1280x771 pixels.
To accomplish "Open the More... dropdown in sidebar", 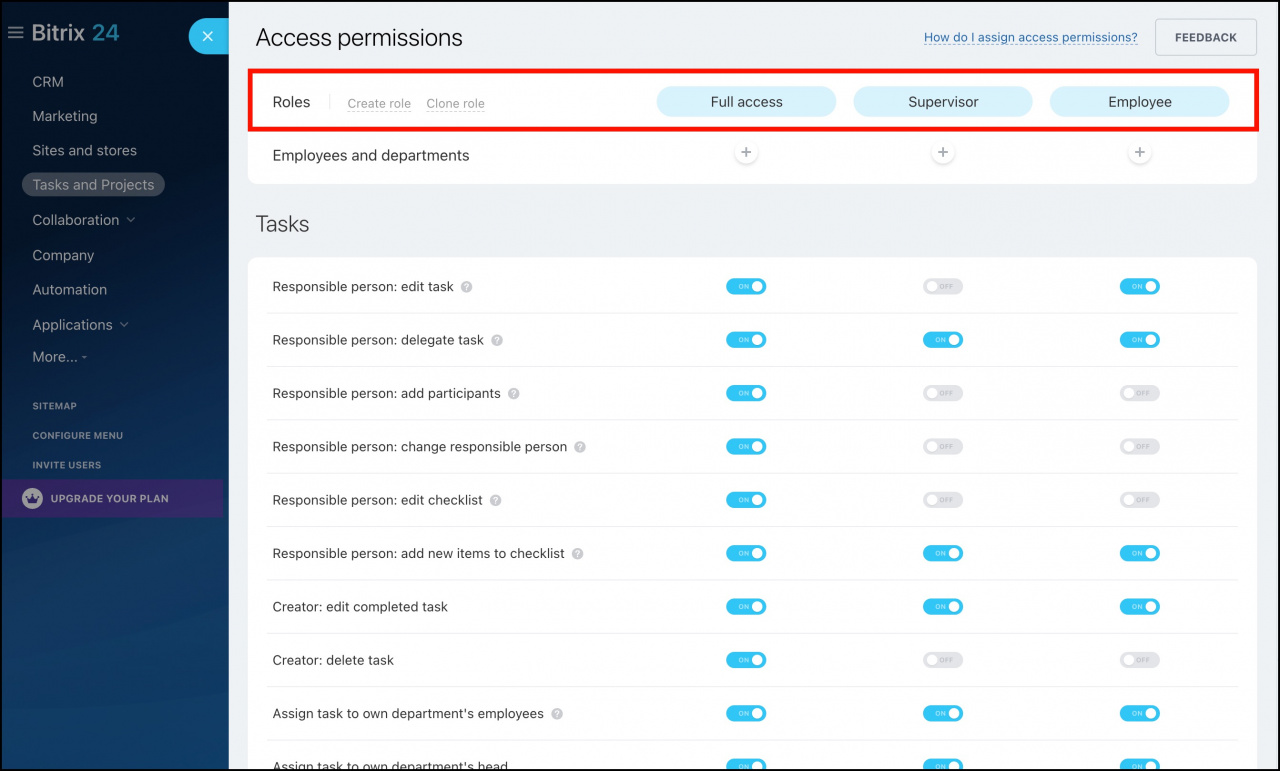I will click(x=60, y=357).
